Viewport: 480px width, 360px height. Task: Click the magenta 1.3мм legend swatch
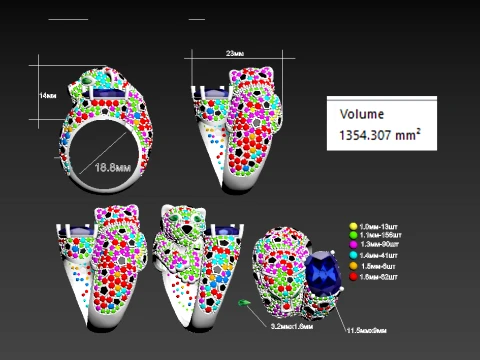point(353,245)
